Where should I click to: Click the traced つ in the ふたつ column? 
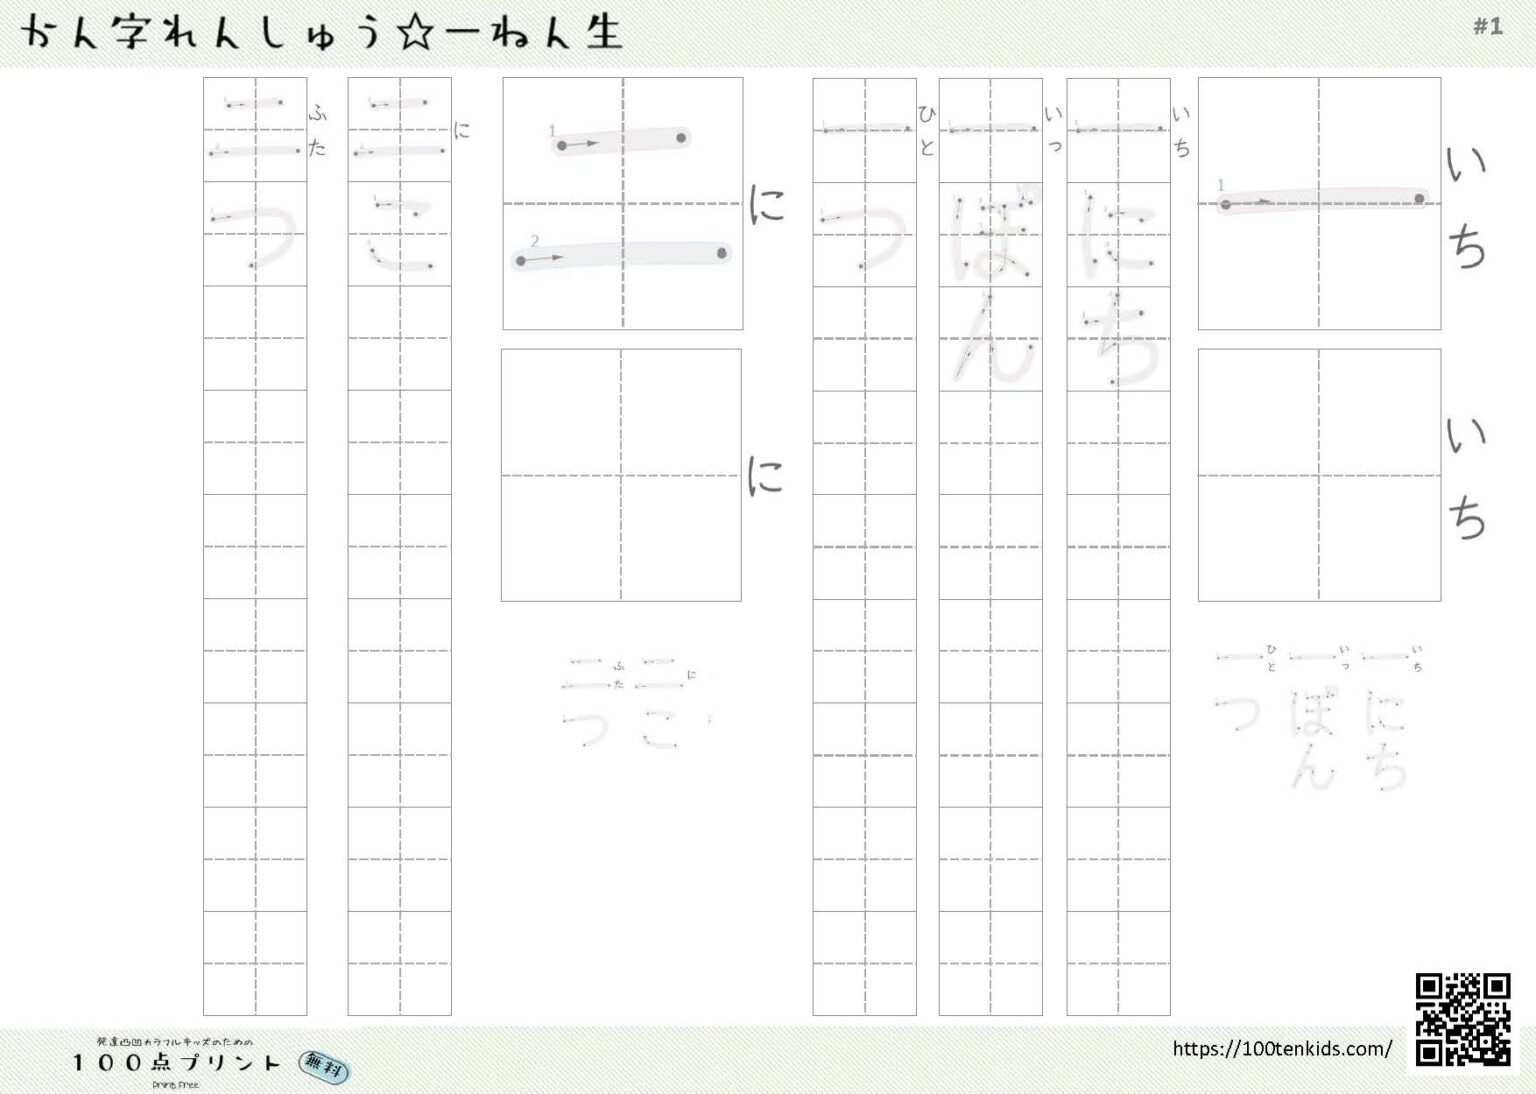[x=255, y=236]
